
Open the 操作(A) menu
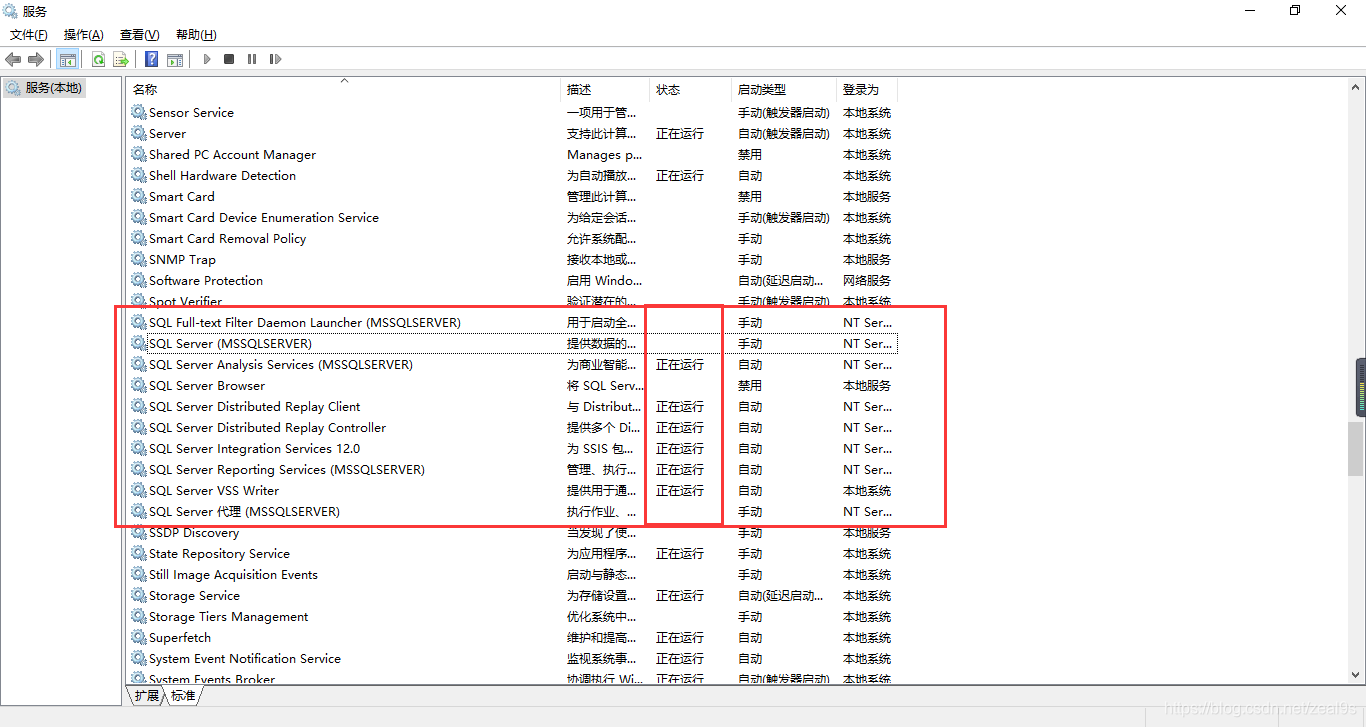point(84,35)
